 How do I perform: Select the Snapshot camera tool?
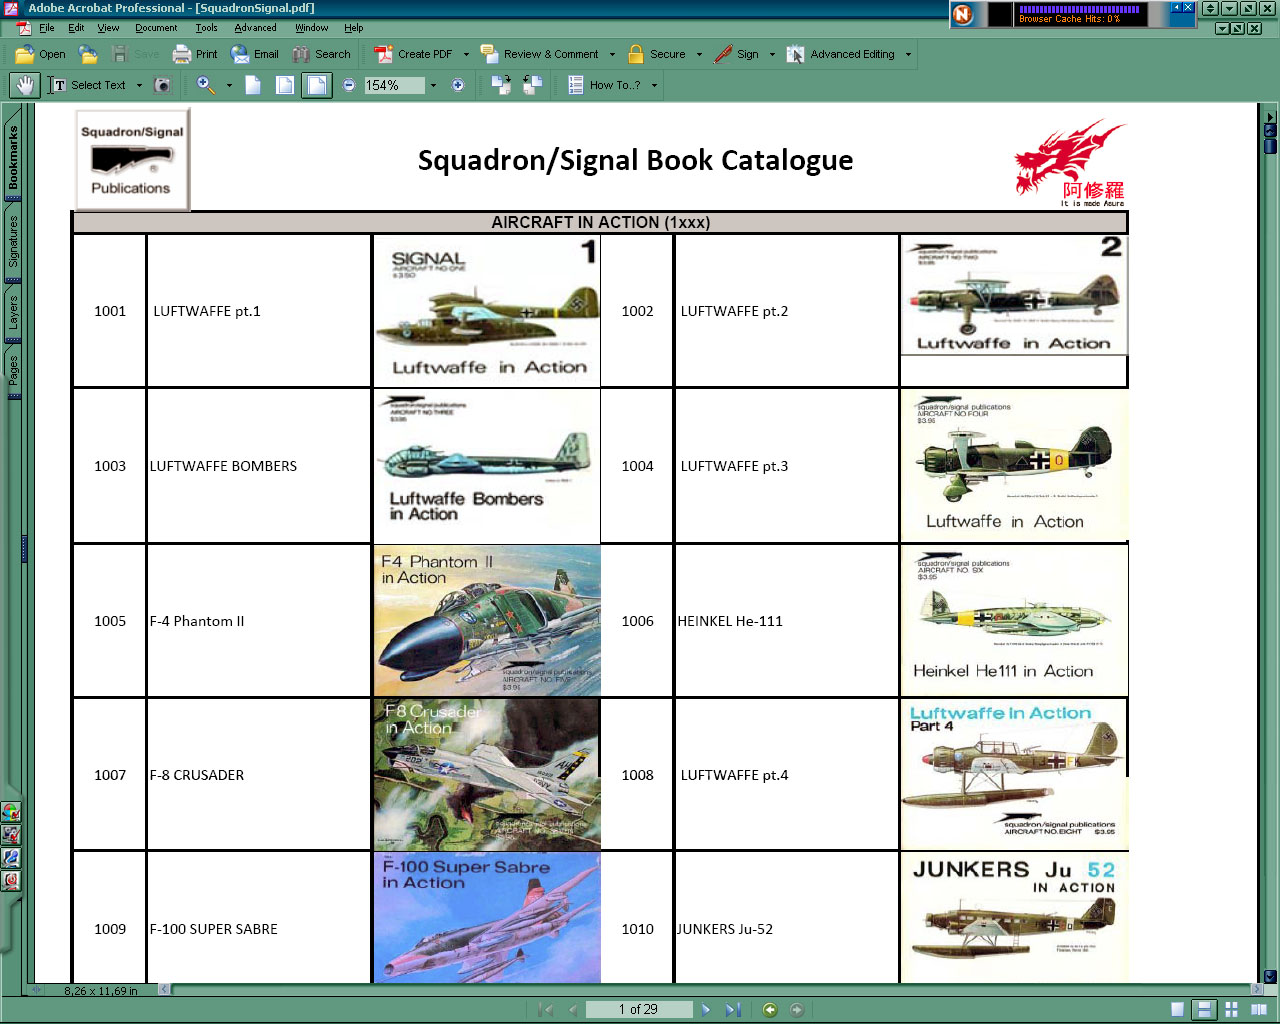point(162,85)
